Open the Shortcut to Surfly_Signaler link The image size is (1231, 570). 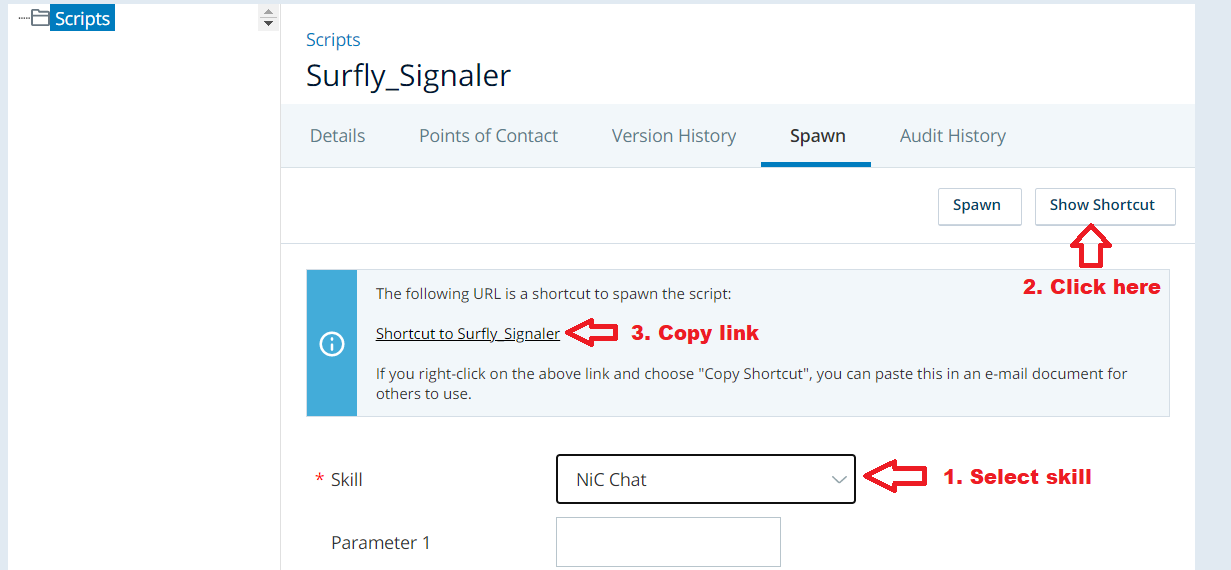click(x=467, y=334)
